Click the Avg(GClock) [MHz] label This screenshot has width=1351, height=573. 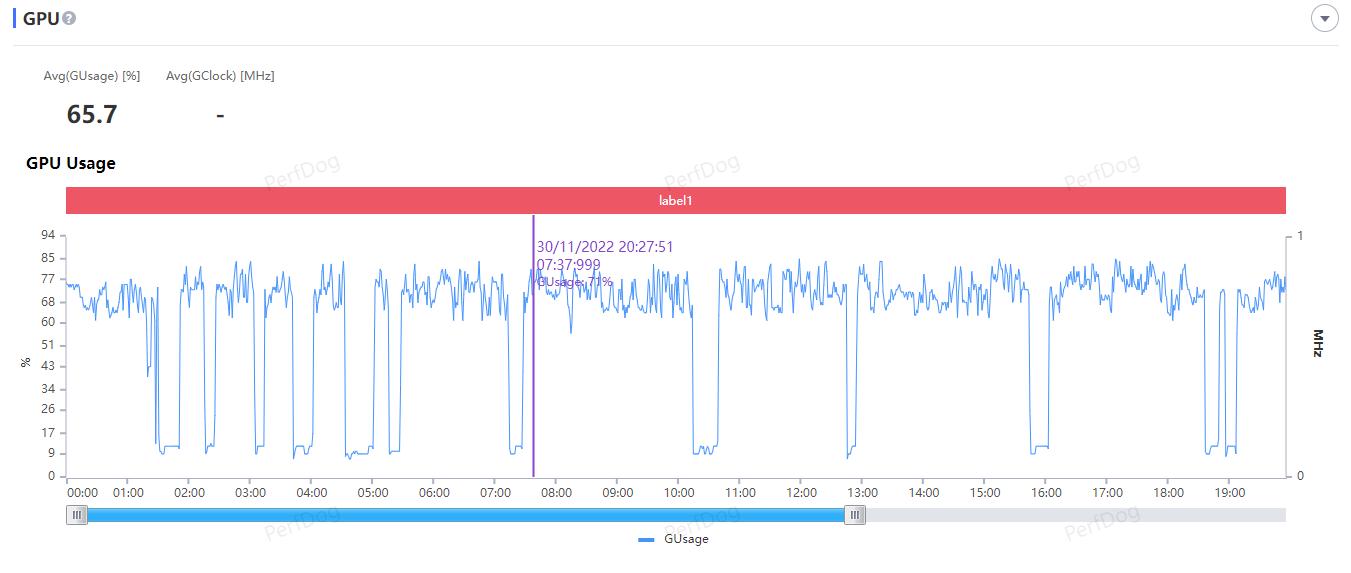pyautogui.click(x=220, y=76)
